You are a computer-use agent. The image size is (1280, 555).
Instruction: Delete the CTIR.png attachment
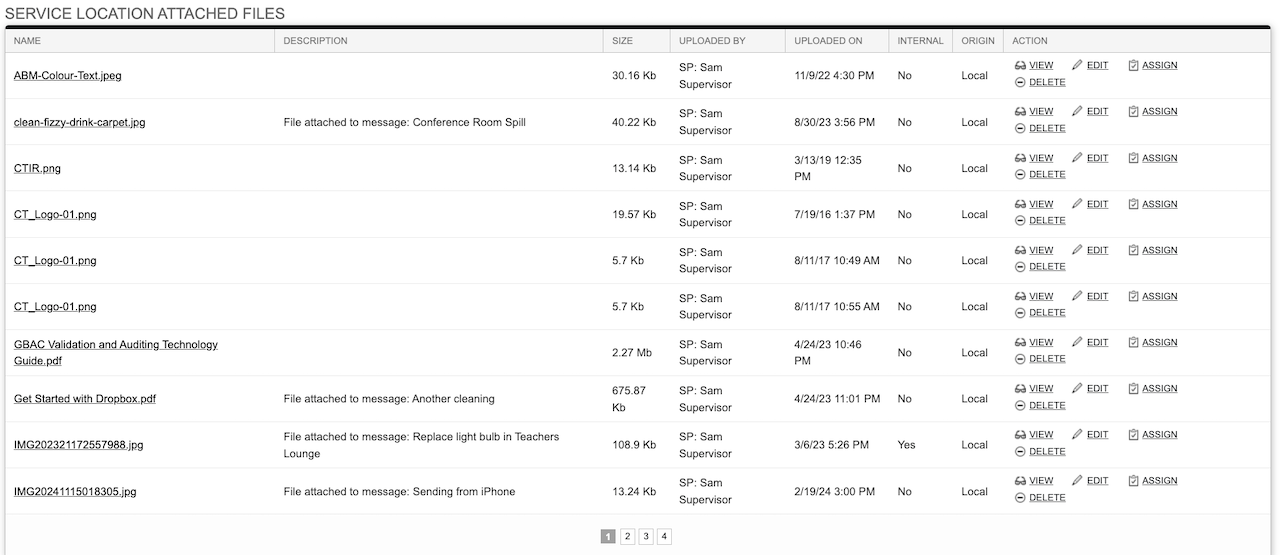coord(1040,174)
